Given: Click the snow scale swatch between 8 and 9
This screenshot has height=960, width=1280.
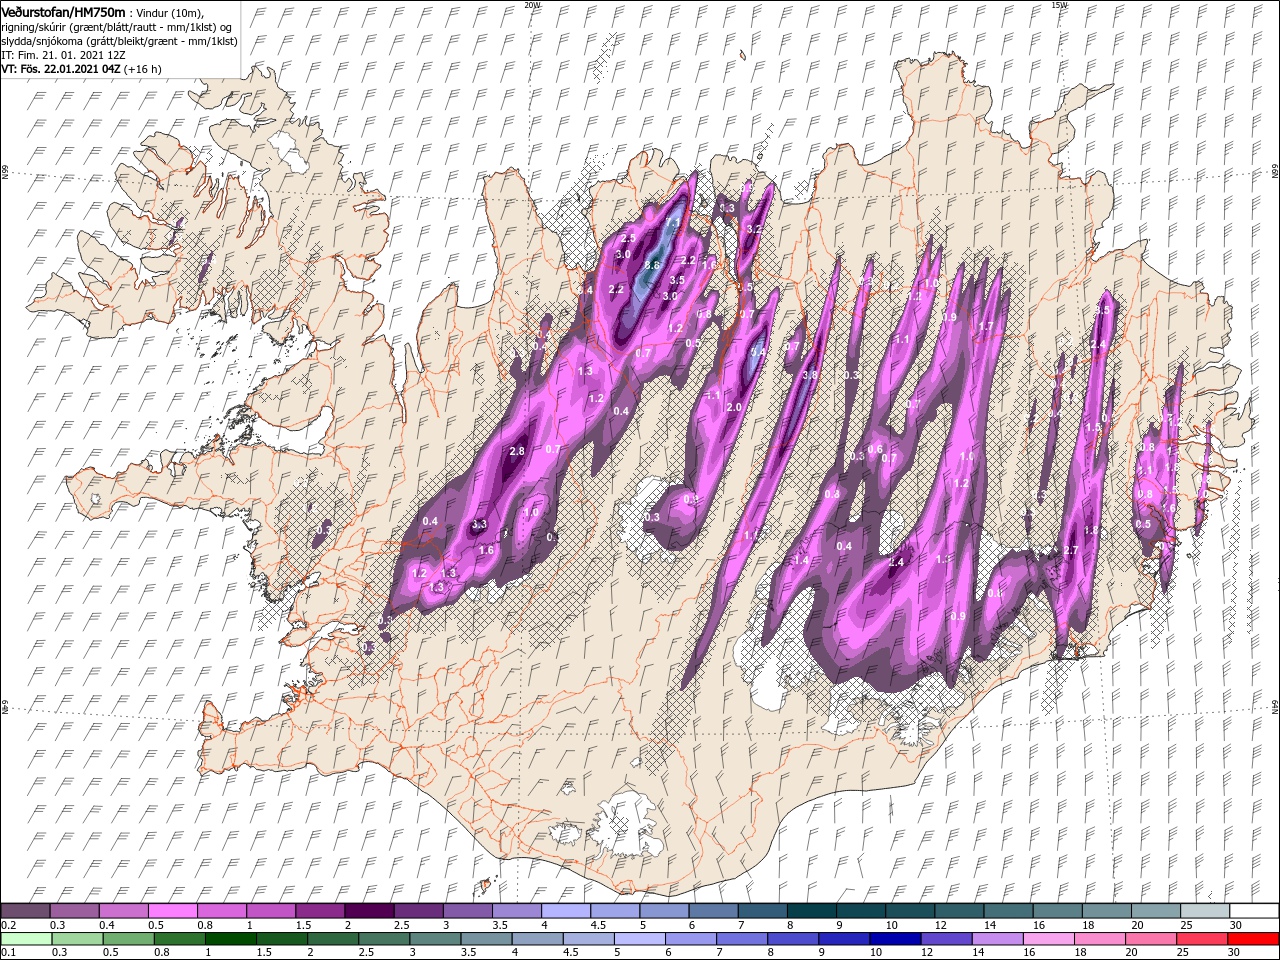Looking at the screenshot, I should pyautogui.click(x=812, y=911).
